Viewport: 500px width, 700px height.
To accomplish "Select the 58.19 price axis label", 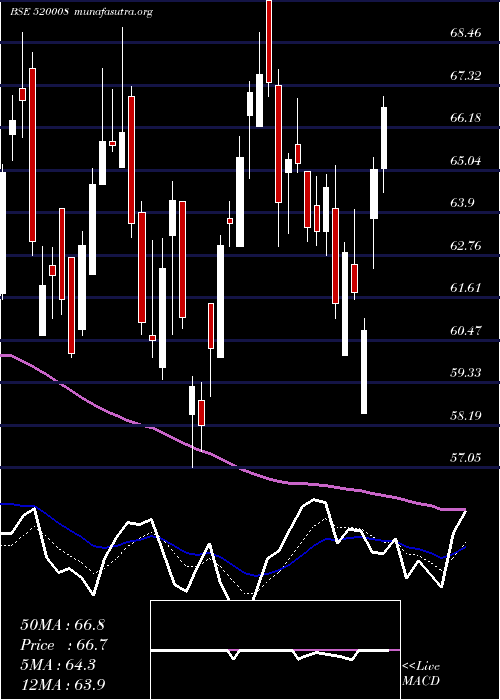I will point(466,416).
